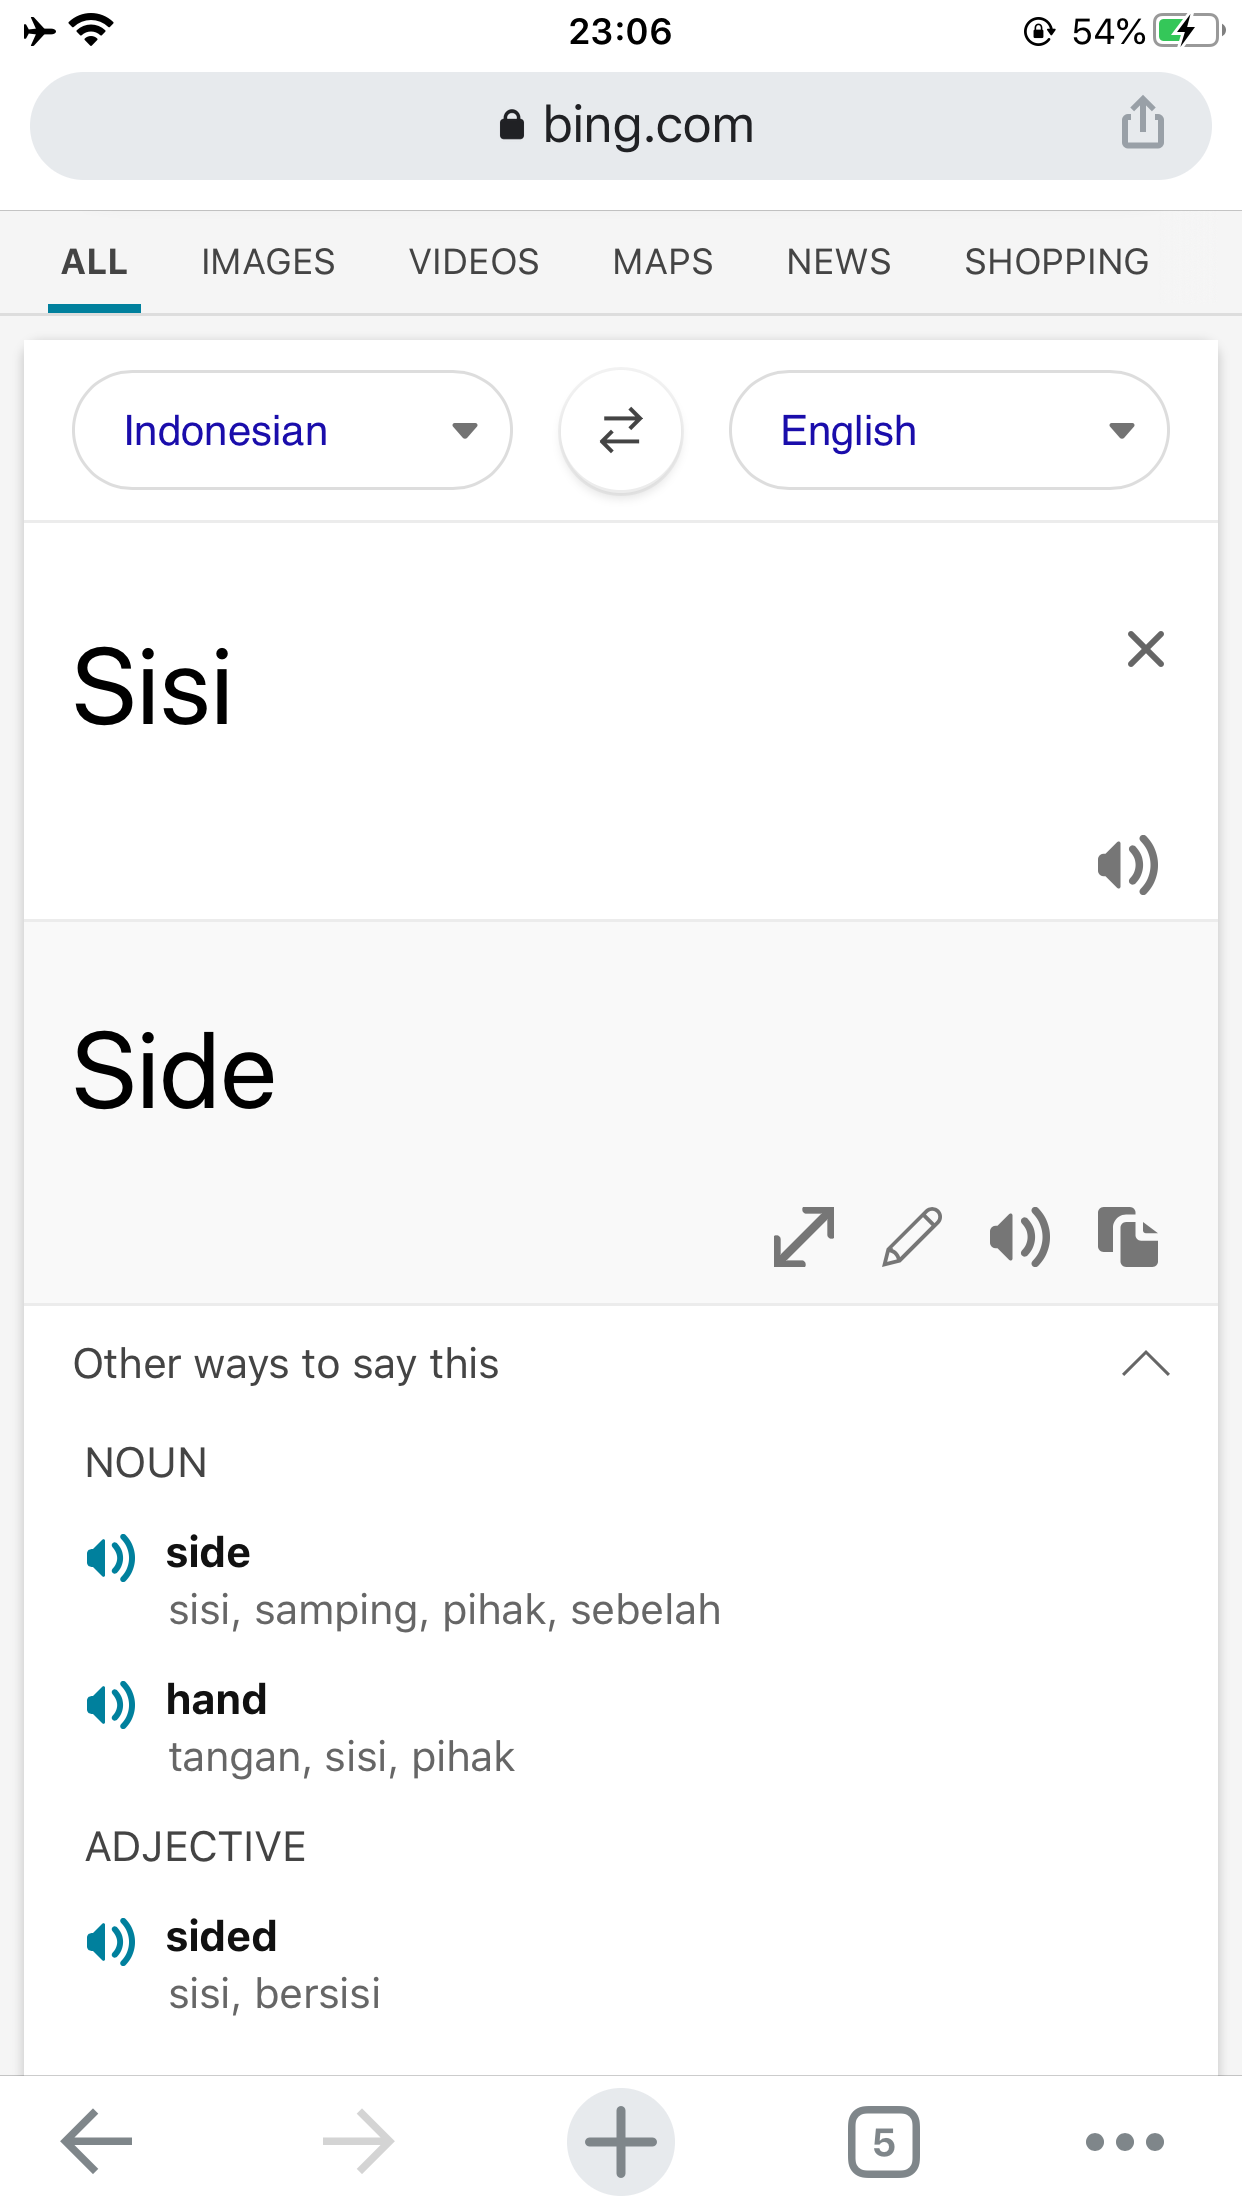Listen to the noun 'side' pronunciation
The height and width of the screenshot is (2208, 1242).
coord(111,1557)
